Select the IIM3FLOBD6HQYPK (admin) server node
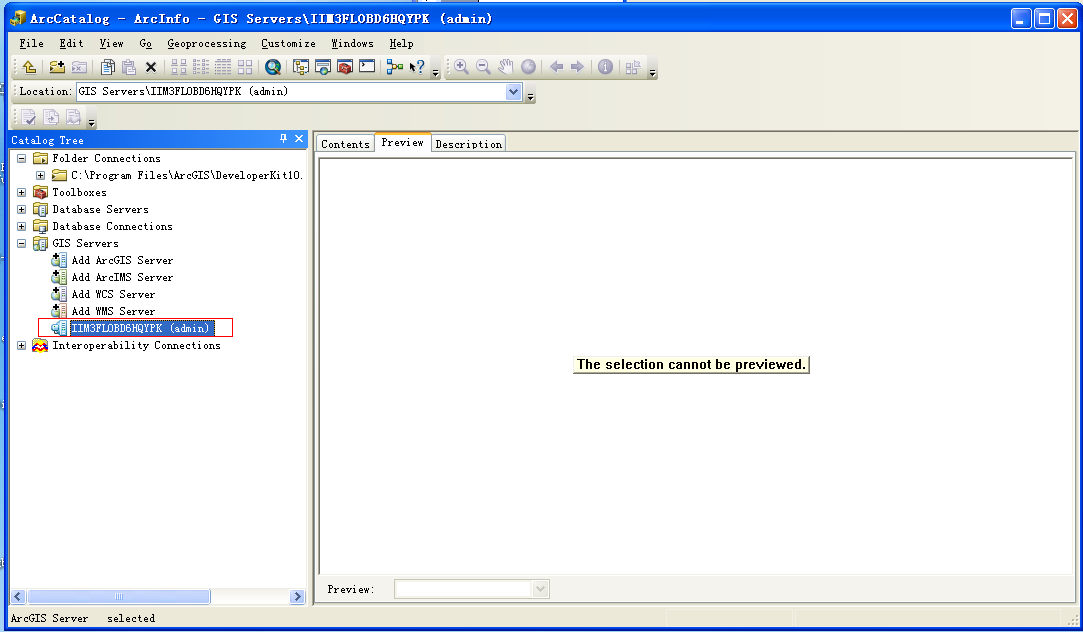Screen dimensions: 1083x632 click(x=142, y=328)
